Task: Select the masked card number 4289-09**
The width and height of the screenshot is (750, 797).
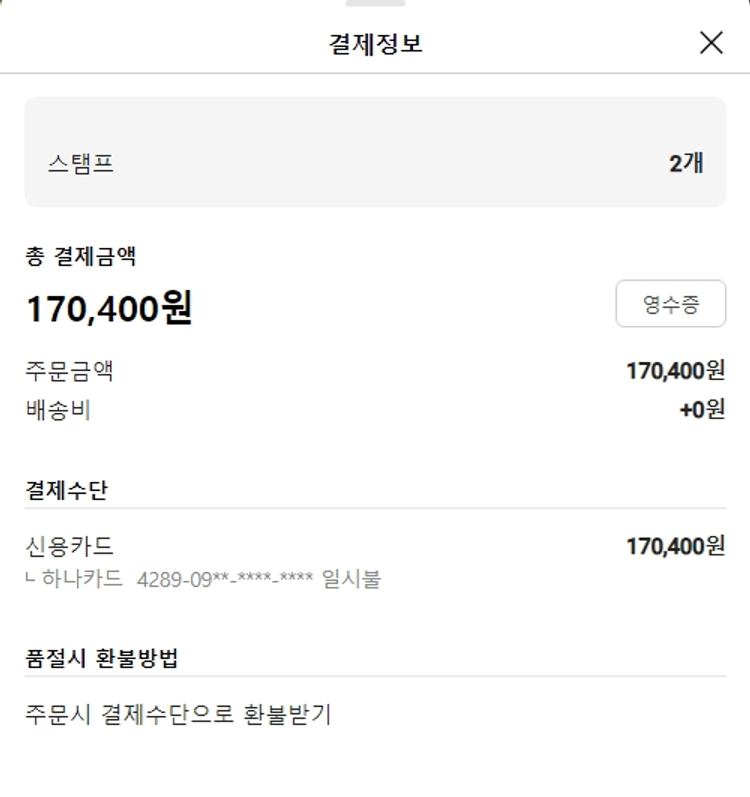Action: [x=225, y=580]
